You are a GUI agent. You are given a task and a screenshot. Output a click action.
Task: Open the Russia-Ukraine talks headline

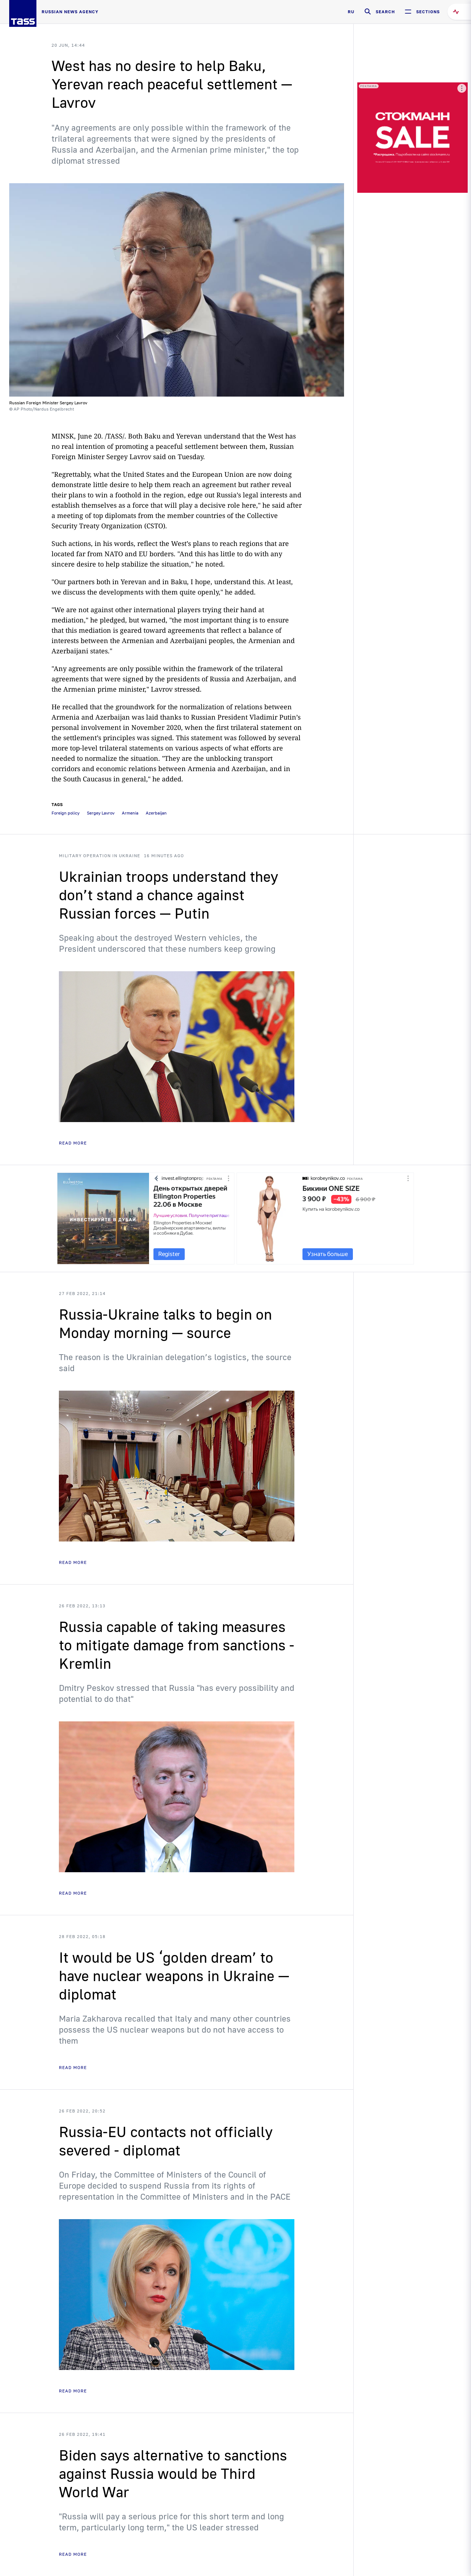click(x=165, y=1324)
